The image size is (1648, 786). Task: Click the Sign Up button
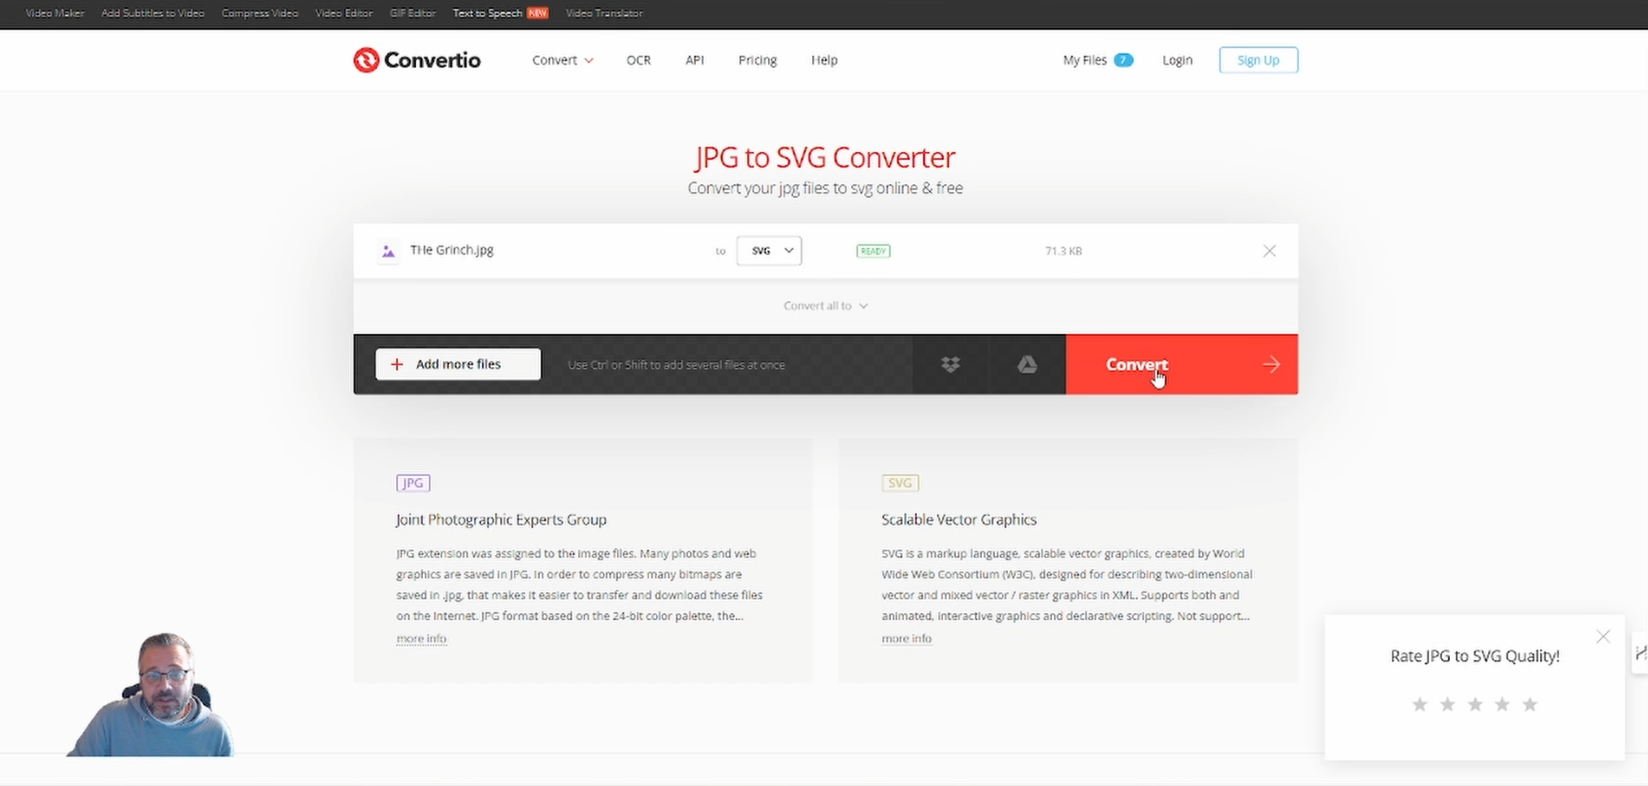1257,60
